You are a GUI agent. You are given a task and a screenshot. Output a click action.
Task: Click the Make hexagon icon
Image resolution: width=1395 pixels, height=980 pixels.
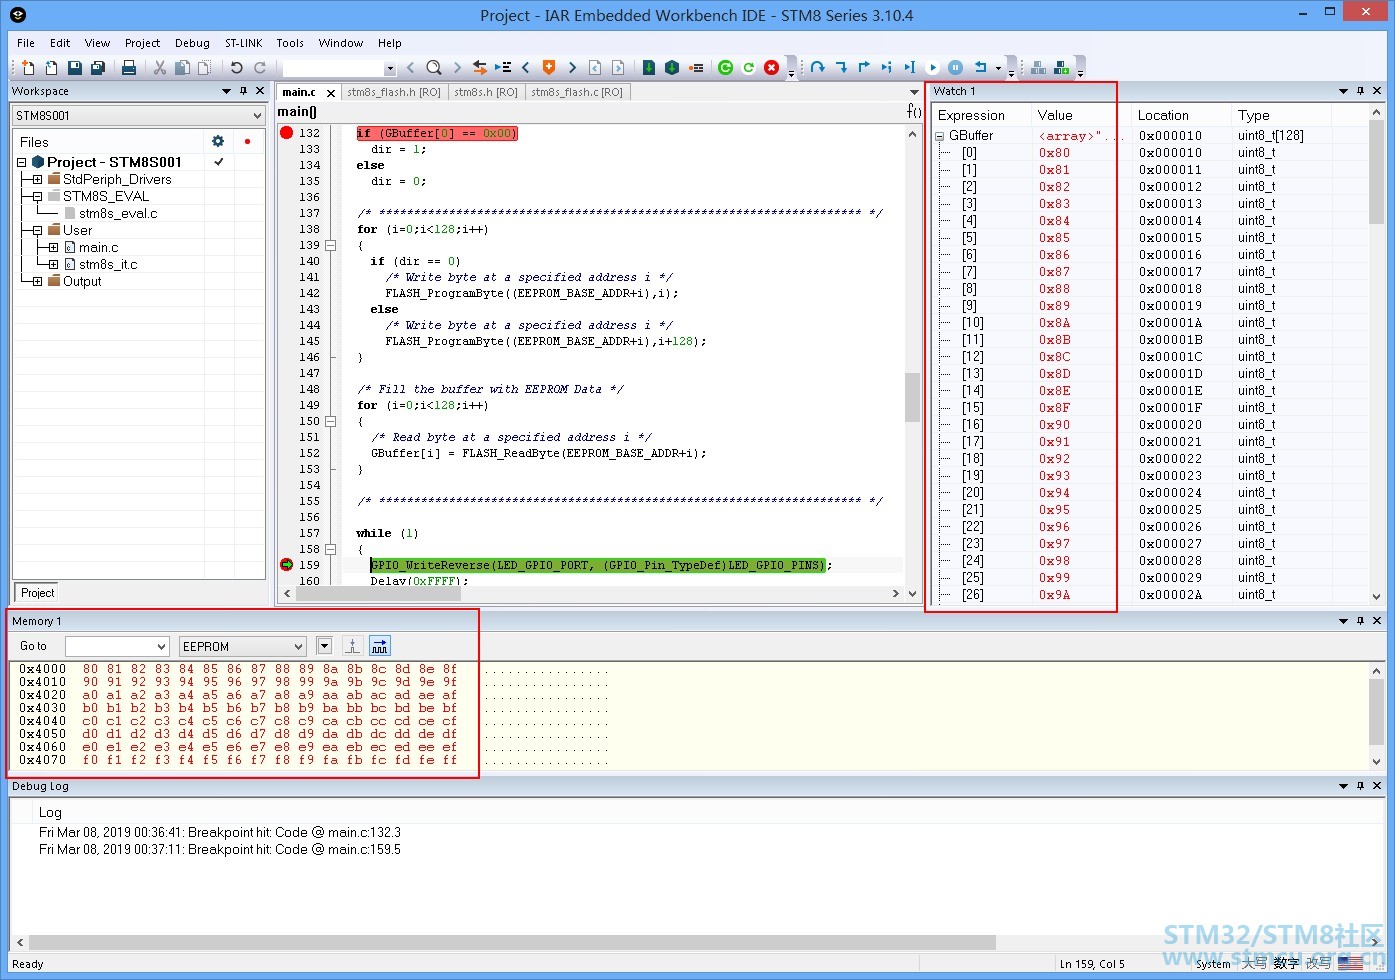672,67
